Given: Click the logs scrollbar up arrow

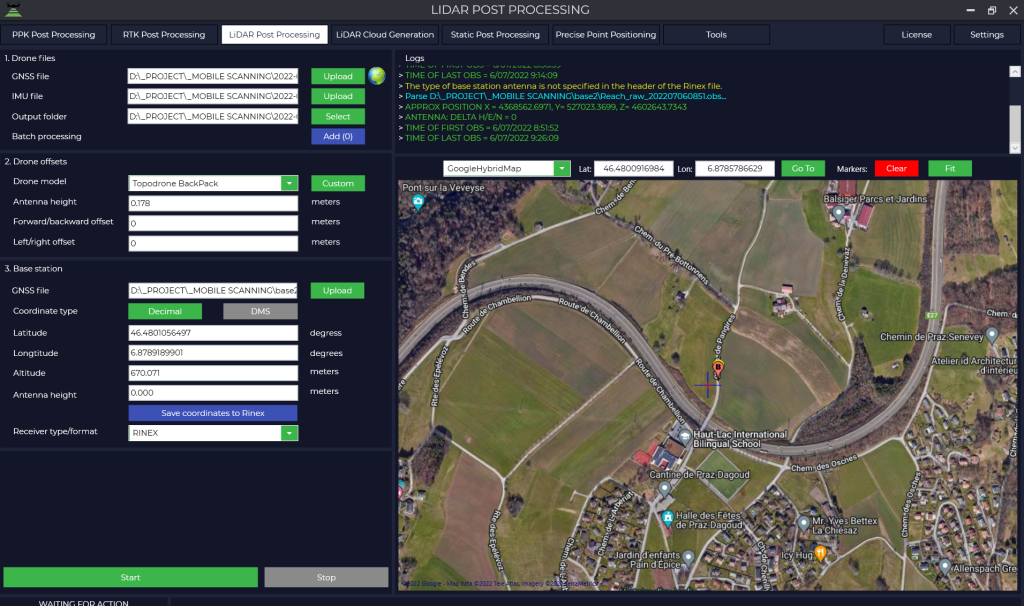Looking at the screenshot, I should (x=1015, y=71).
